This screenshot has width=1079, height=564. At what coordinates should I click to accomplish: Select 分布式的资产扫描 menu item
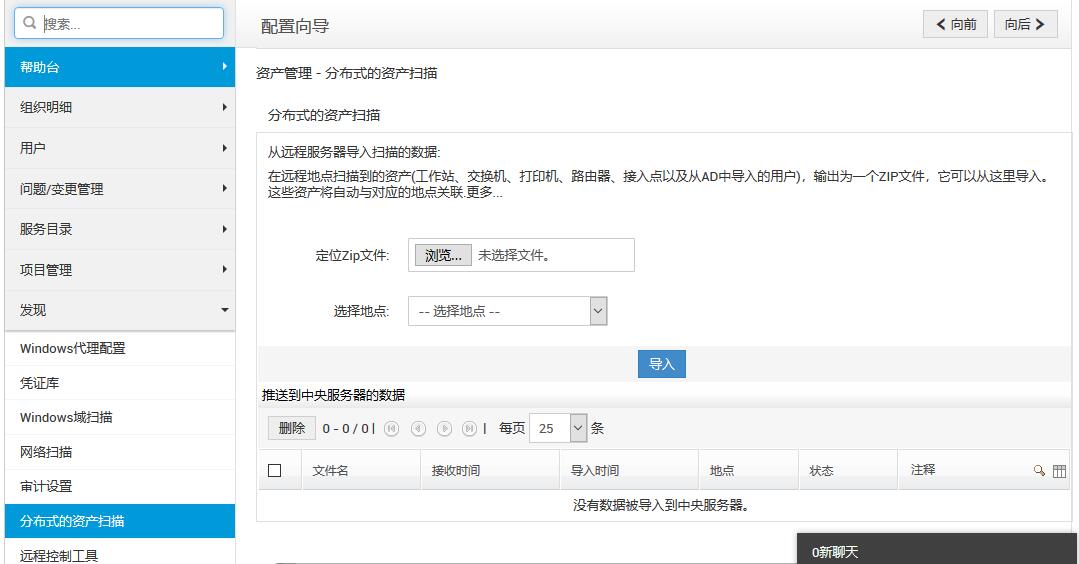[120, 521]
